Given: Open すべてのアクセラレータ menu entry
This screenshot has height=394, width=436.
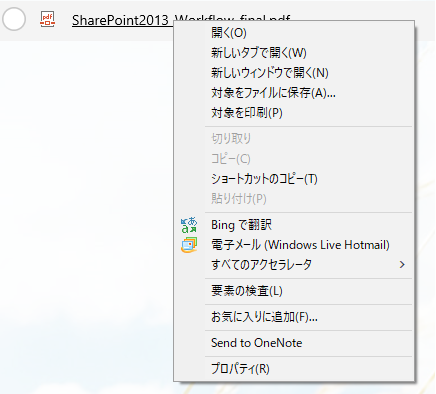Looking at the screenshot, I should point(293,265).
